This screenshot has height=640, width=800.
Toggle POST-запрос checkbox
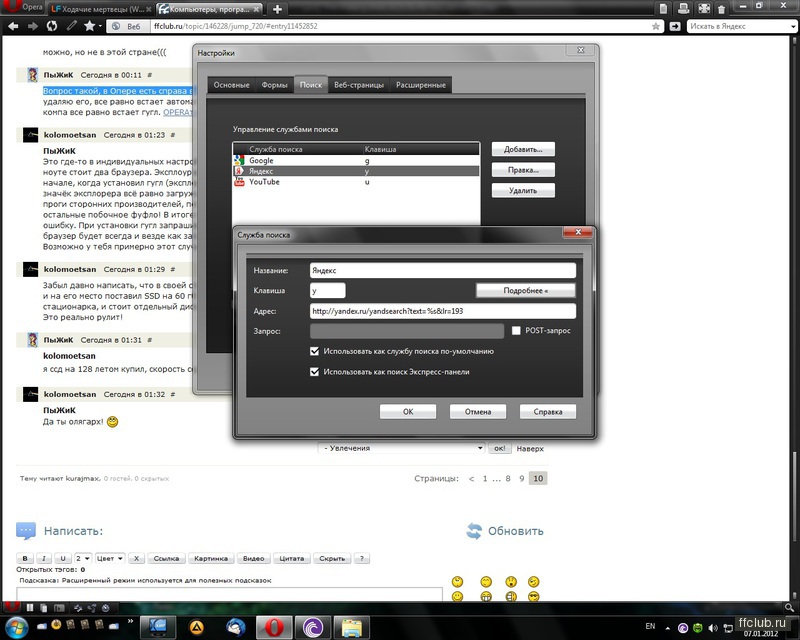click(x=516, y=331)
